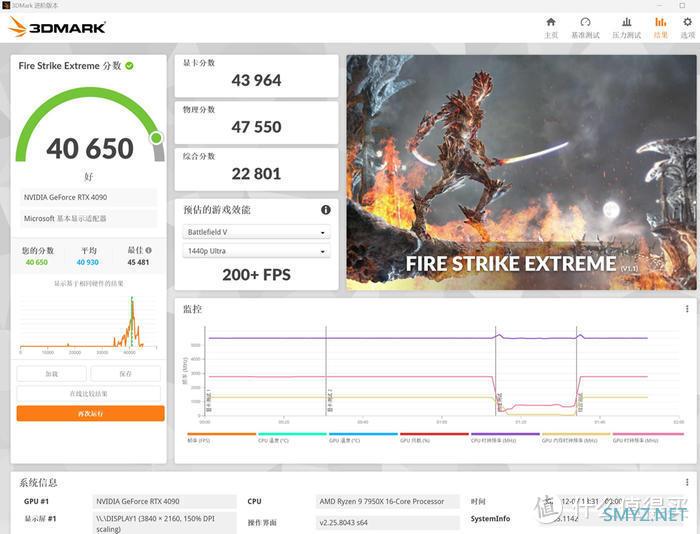
Task: Toggle the purple CPU 时钟频率 legend line
Action: [x=505, y=437]
